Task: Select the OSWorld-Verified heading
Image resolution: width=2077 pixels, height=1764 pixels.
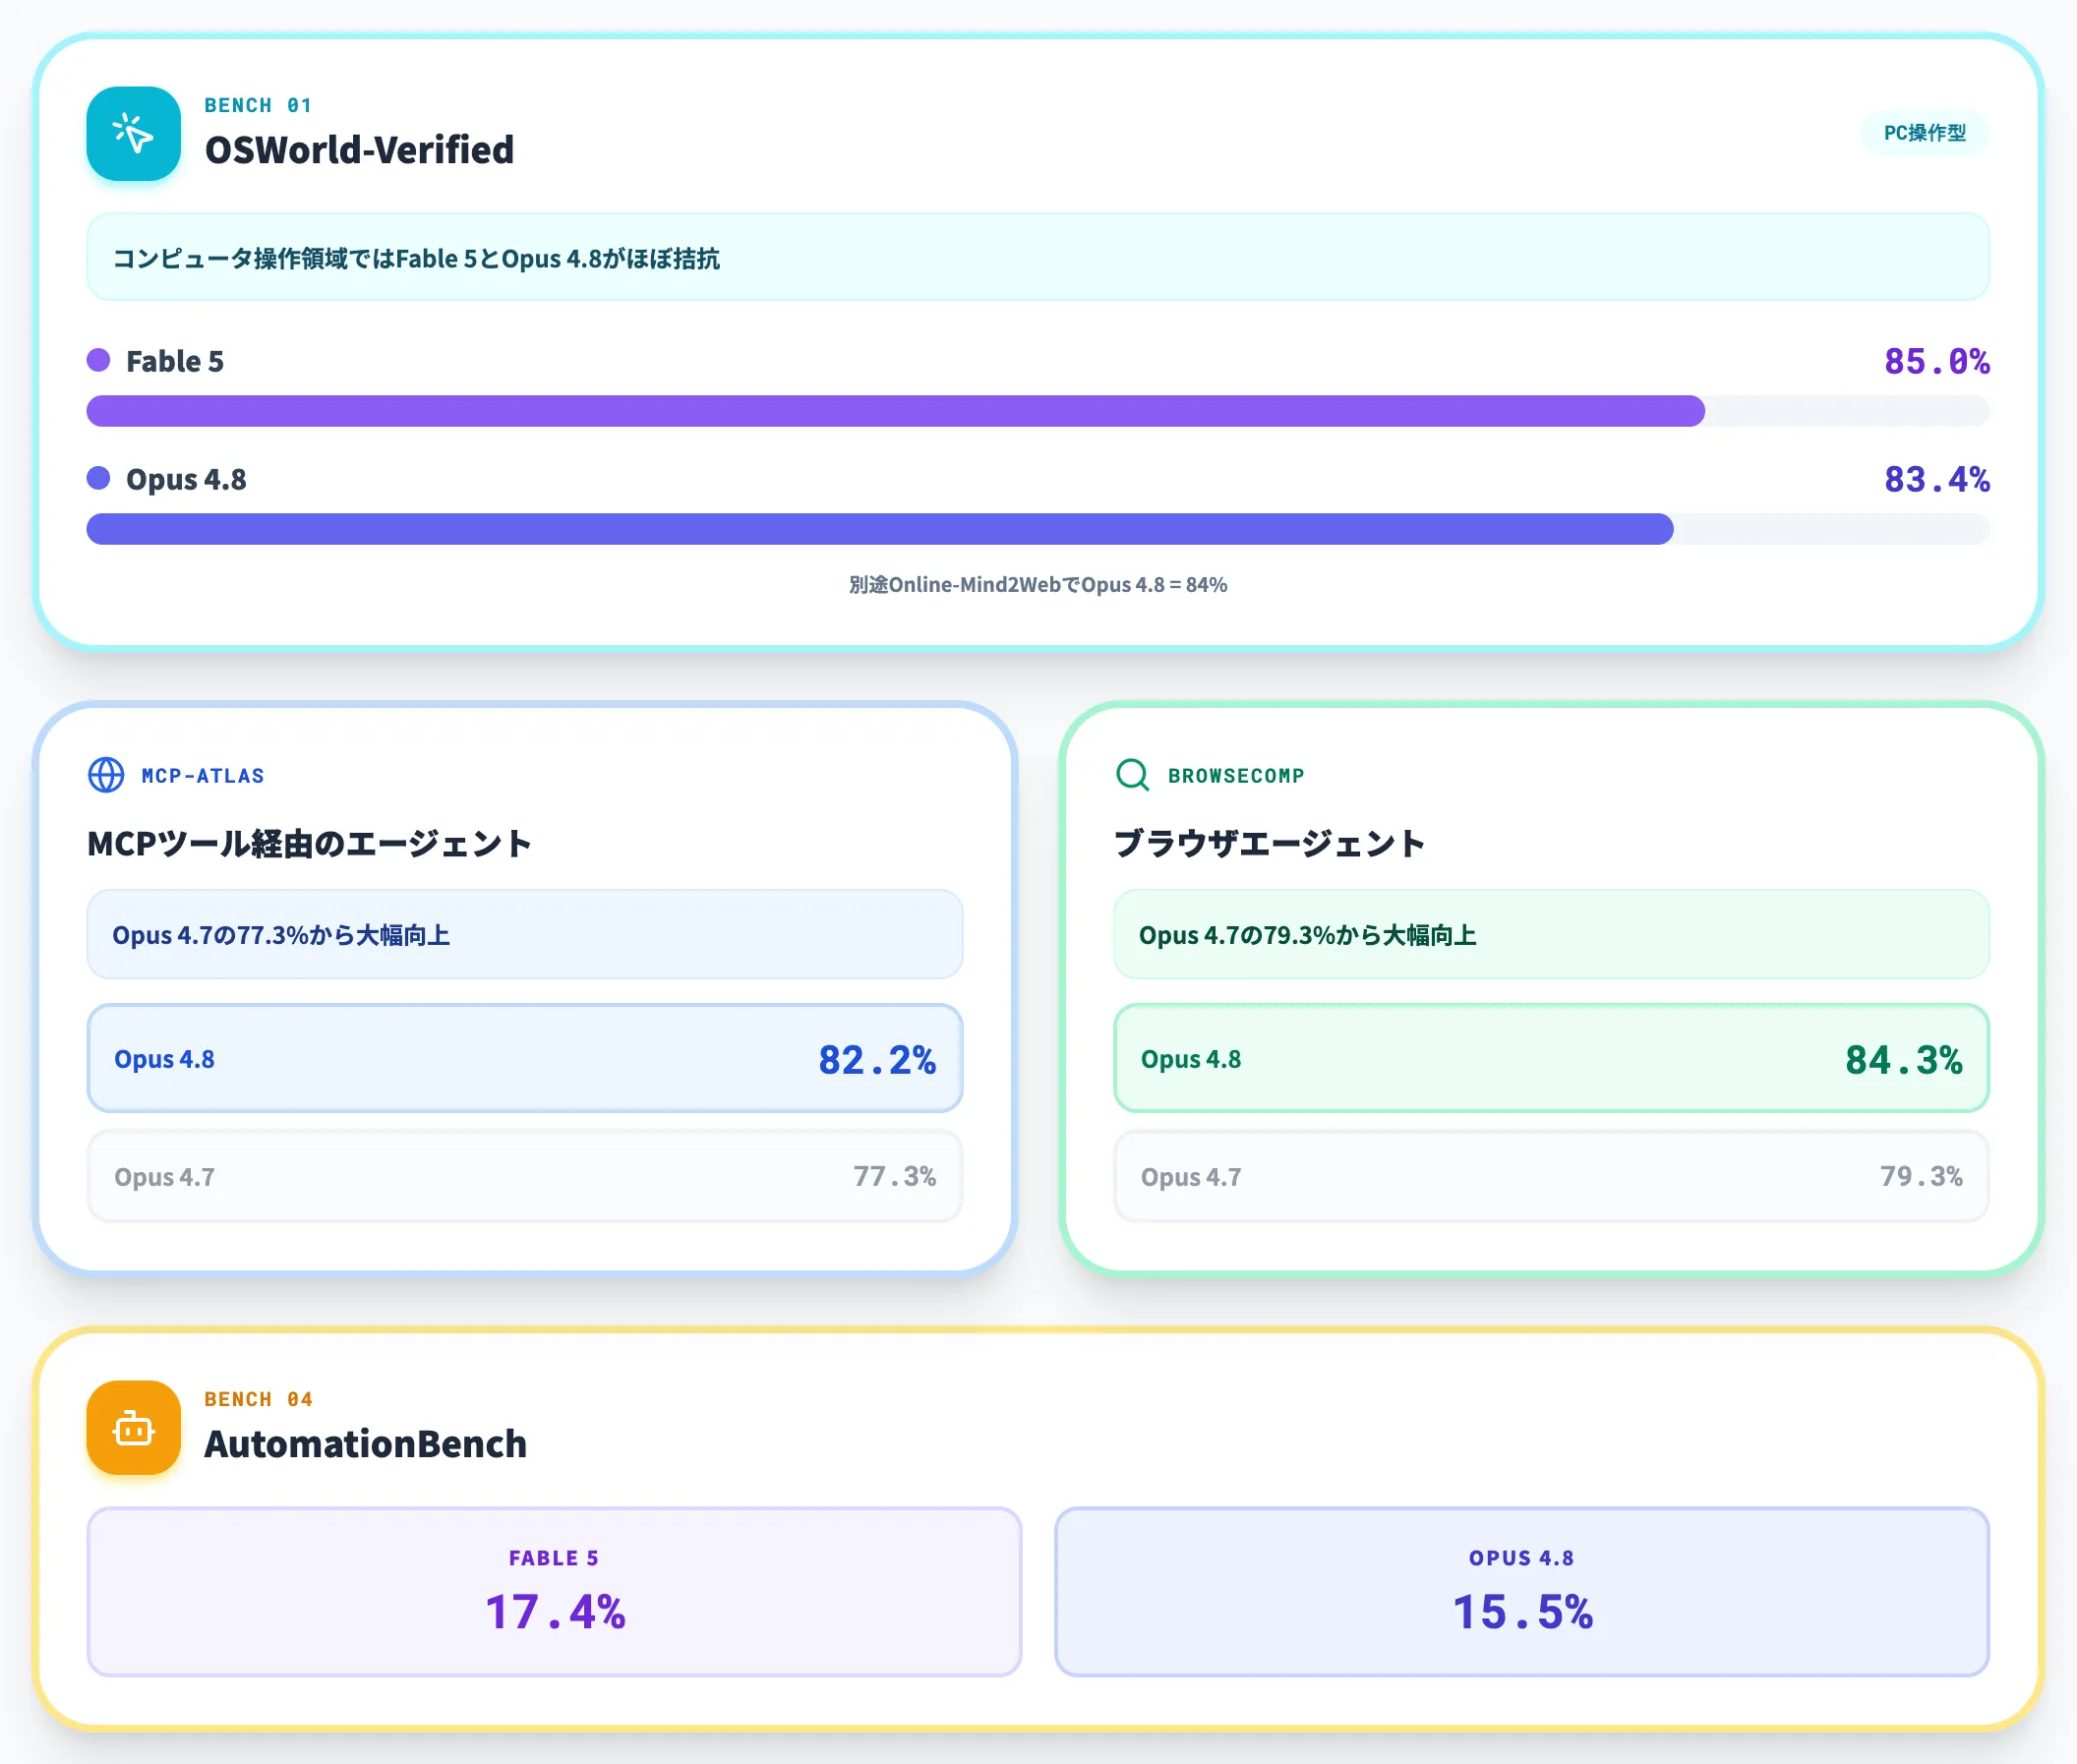Action: 359,150
